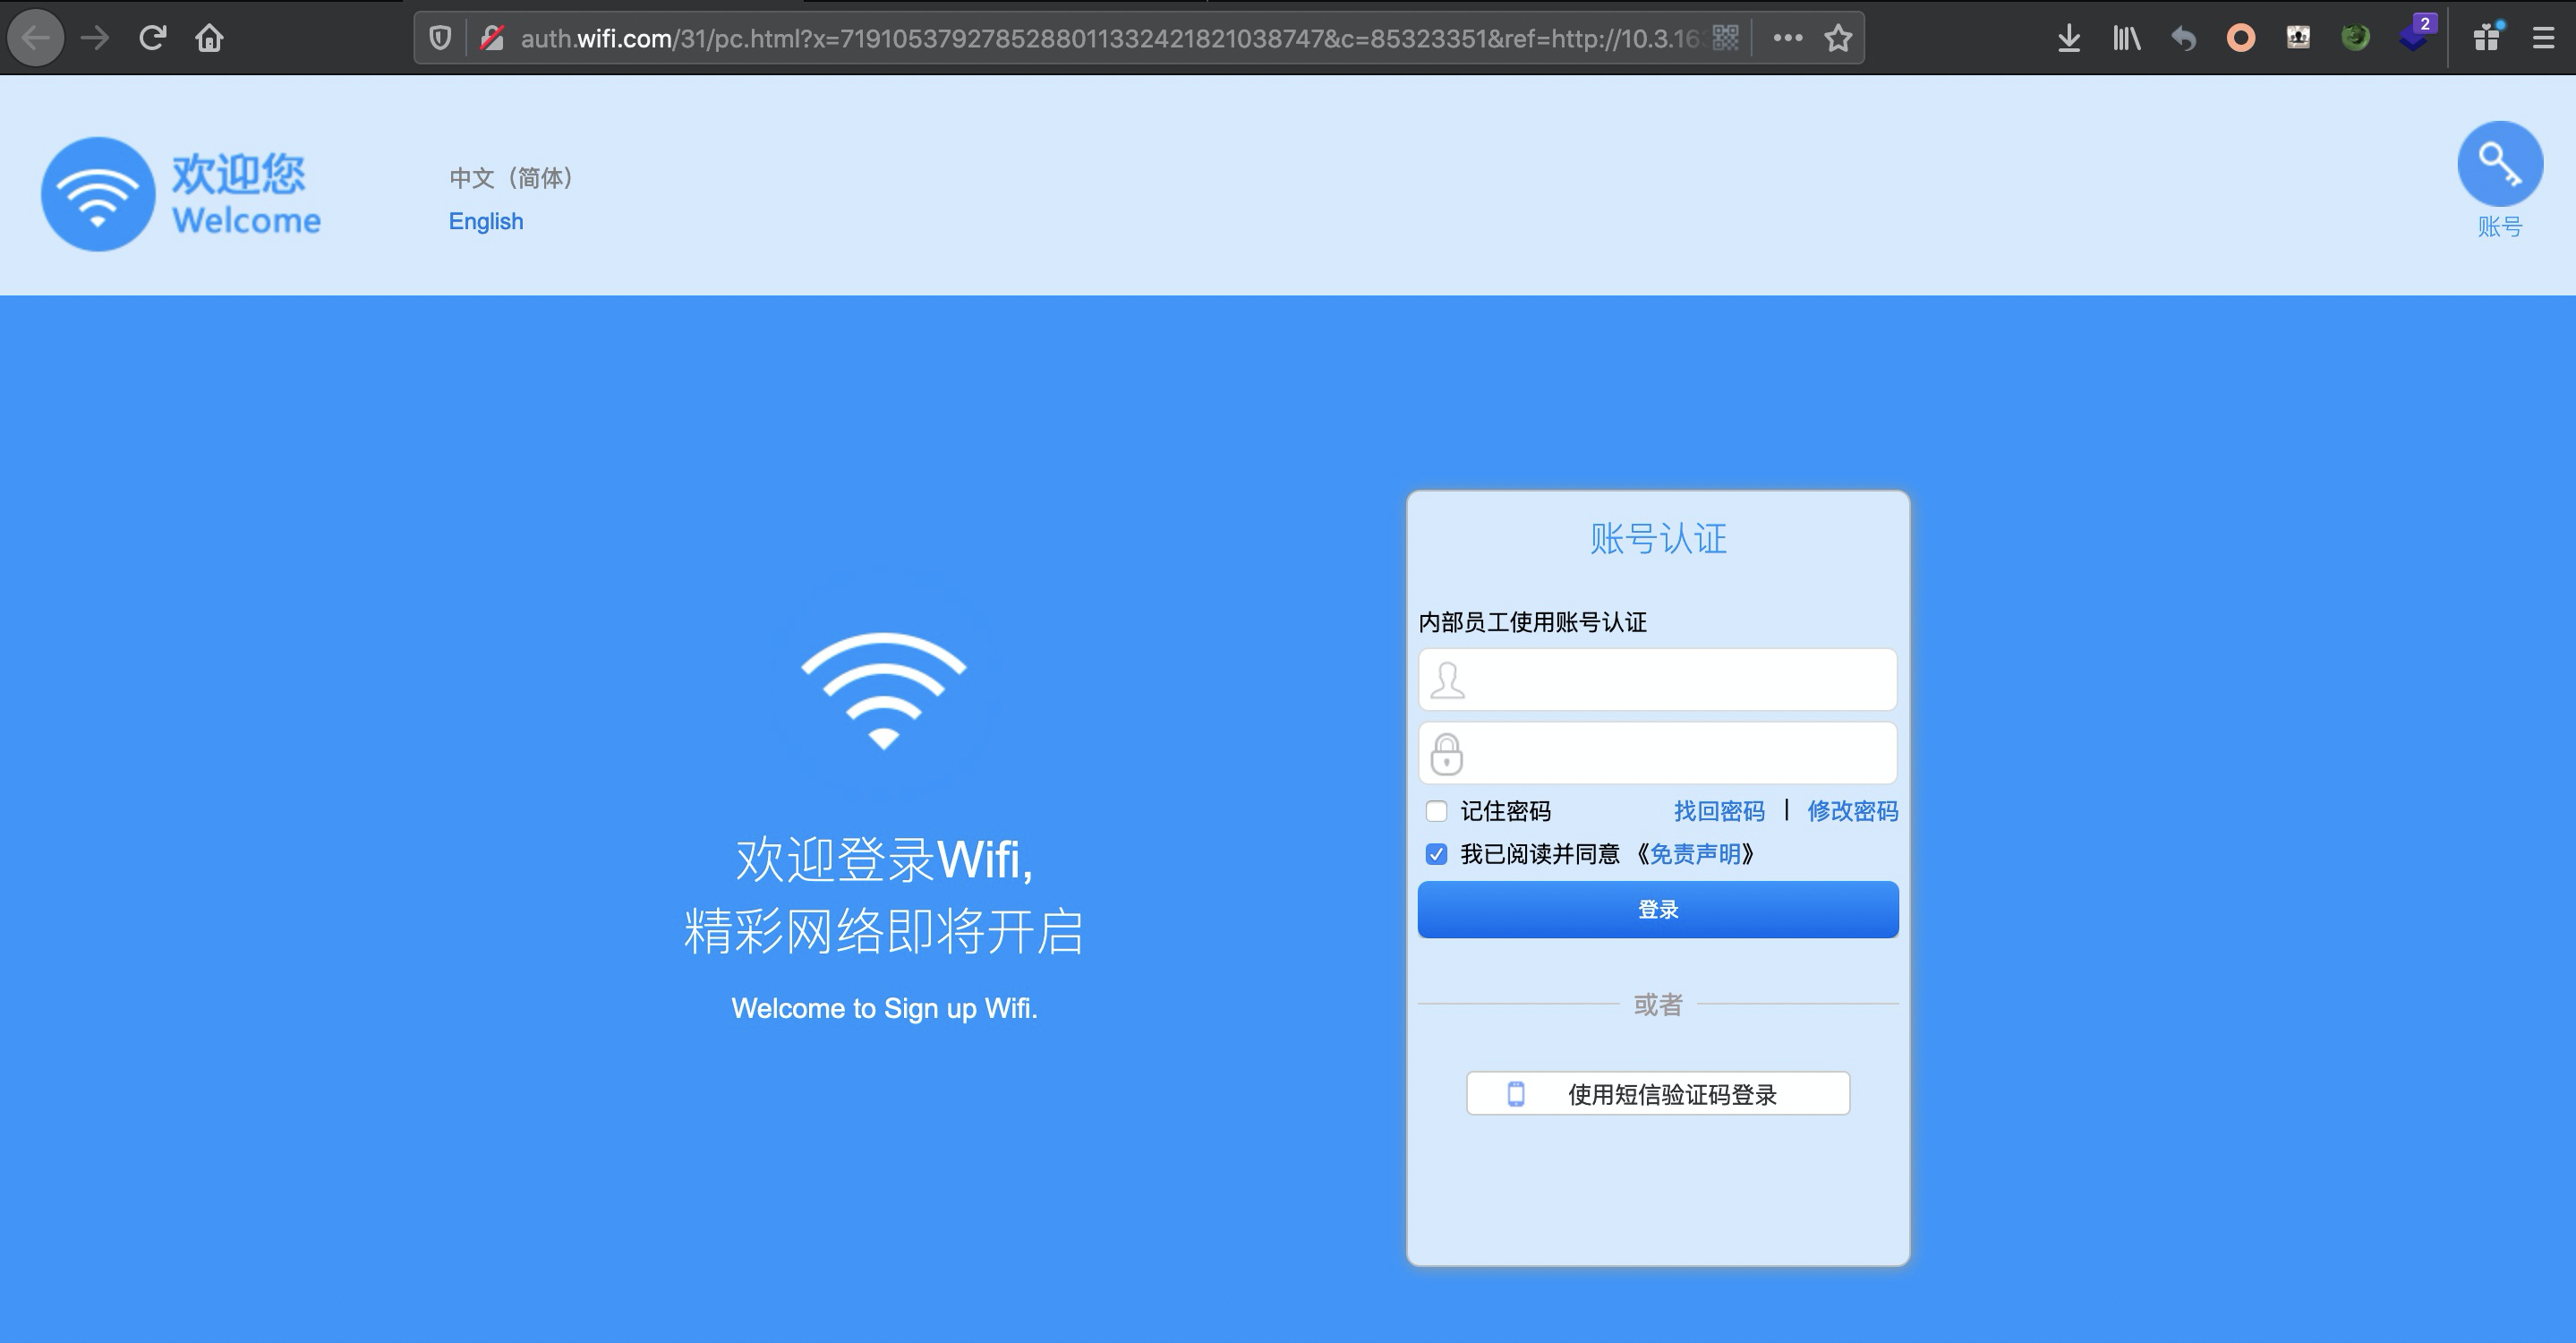Open the Firefox hamburger menu
The height and width of the screenshot is (1343, 2576).
click(x=2543, y=38)
